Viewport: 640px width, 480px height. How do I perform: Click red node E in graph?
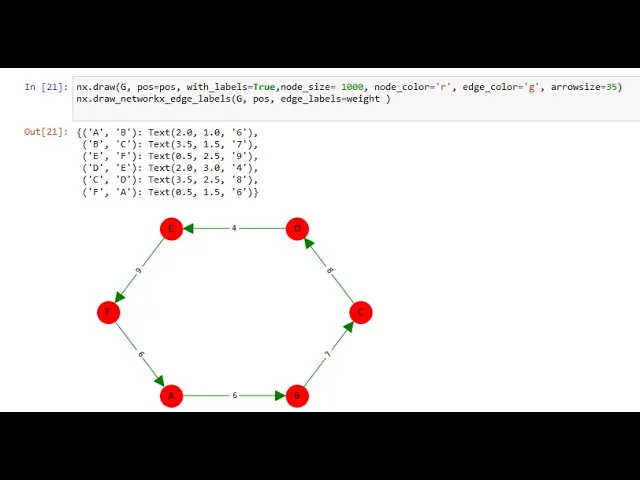(171, 229)
